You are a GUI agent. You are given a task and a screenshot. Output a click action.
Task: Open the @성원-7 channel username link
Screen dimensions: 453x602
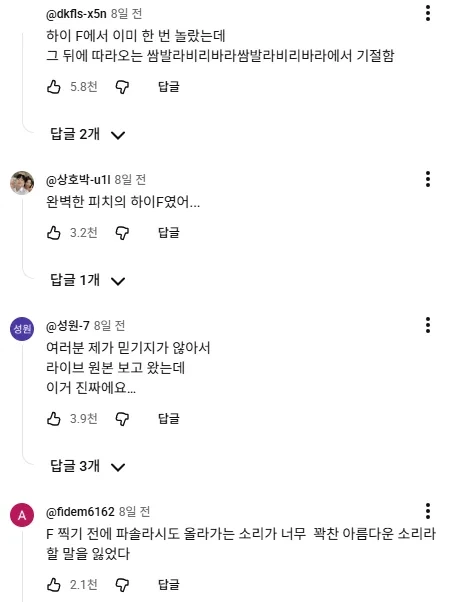68,326
